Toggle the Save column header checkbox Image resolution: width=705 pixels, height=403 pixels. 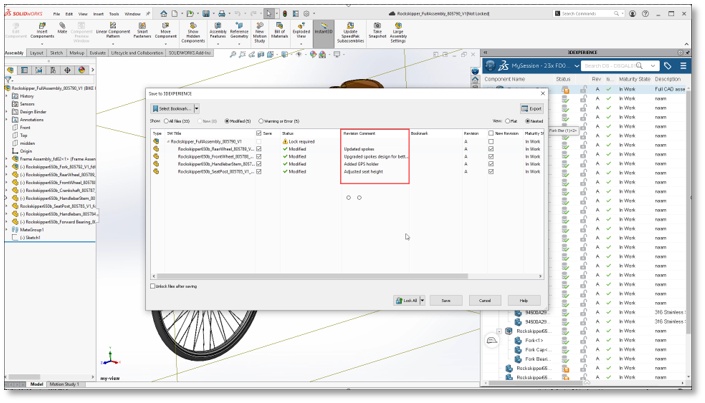pyautogui.click(x=259, y=134)
